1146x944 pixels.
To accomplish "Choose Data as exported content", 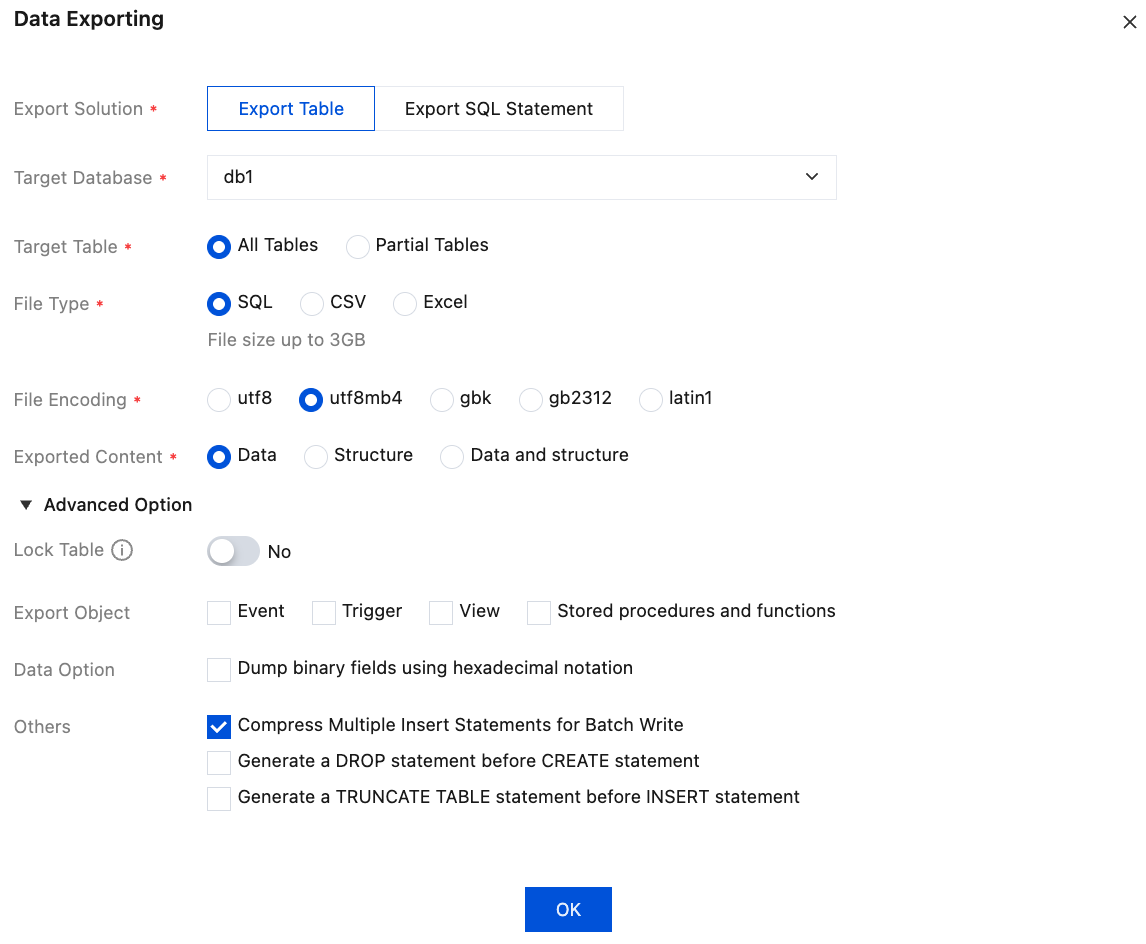I will pyautogui.click(x=219, y=457).
